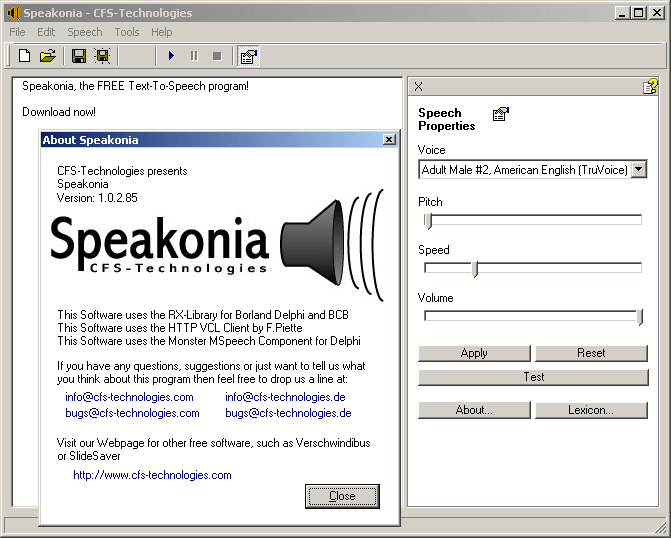671x538 pixels.
Task: Open the File menu
Action: coord(17,32)
